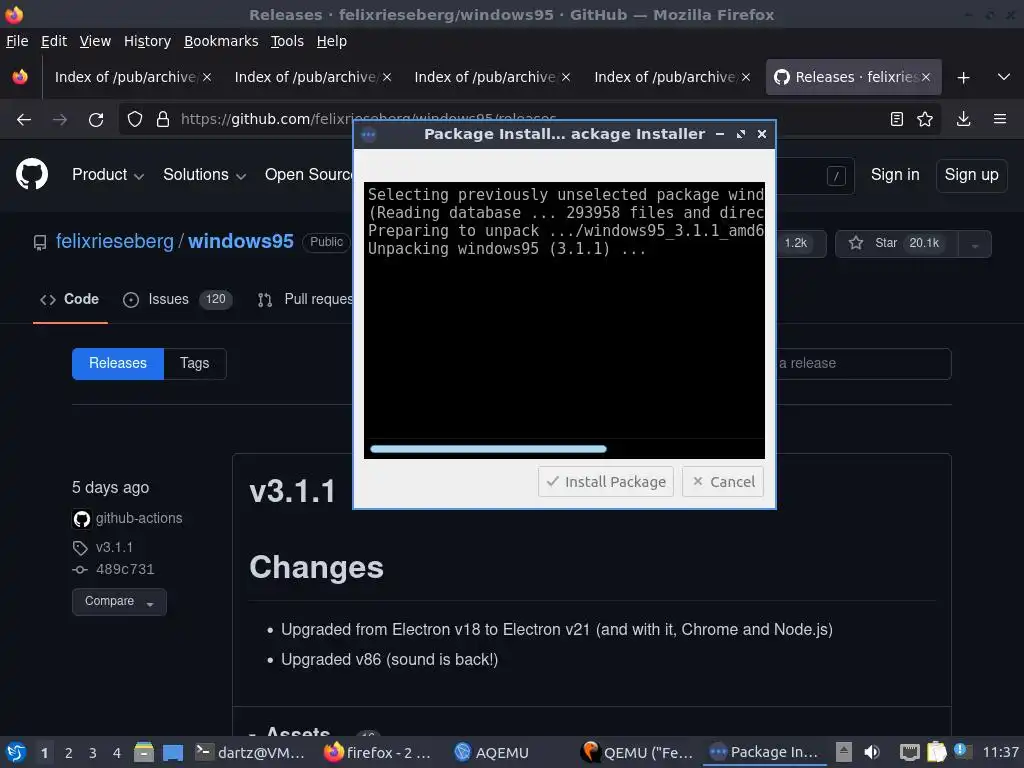Star the windows95 repository
The height and width of the screenshot is (768, 1024).
coord(897,244)
